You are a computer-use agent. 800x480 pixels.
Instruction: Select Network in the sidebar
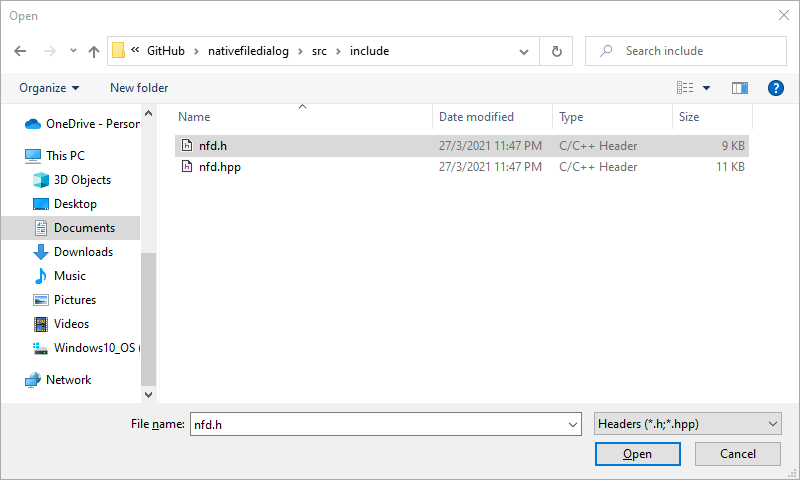pyautogui.click(x=68, y=380)
